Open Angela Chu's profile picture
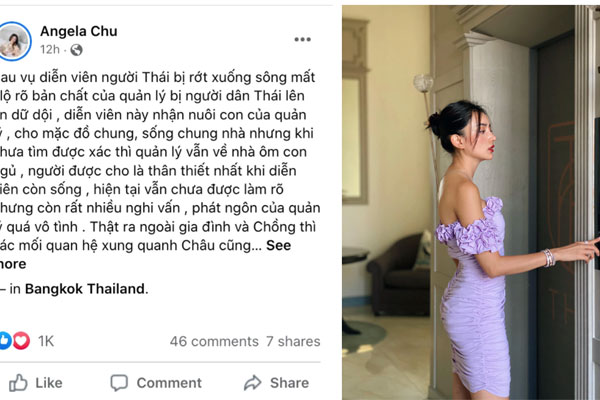 (14, 41)
